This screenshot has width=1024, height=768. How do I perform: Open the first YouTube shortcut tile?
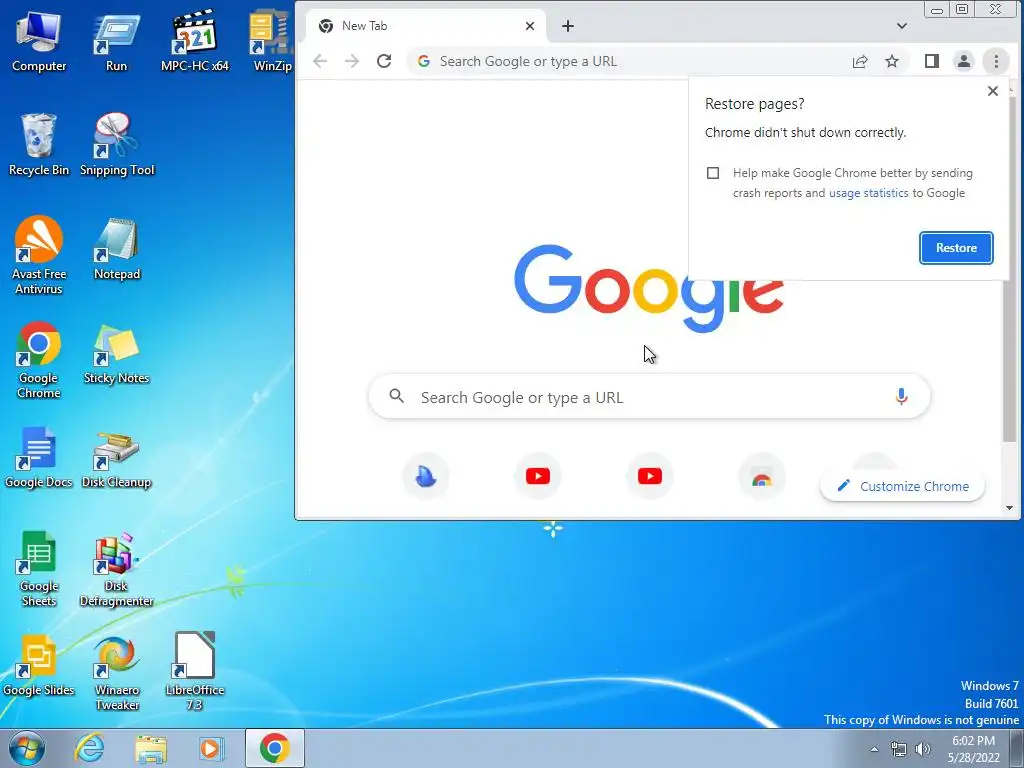(537, 476)
